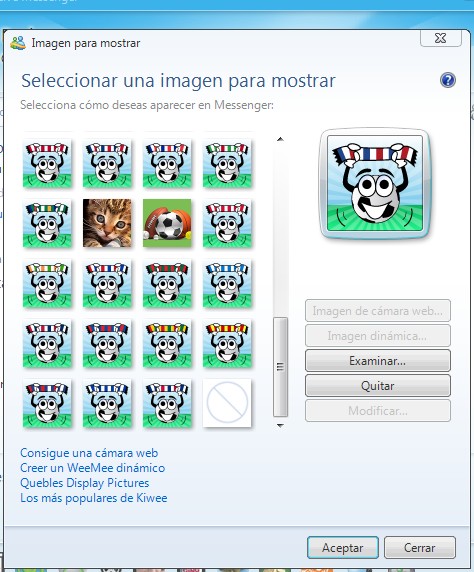Image resolution: width=474 pixels, height=572 pixels.
Task: Remove picture with the Quitar button
Action: pyautogui.click(x=378, y=386)
